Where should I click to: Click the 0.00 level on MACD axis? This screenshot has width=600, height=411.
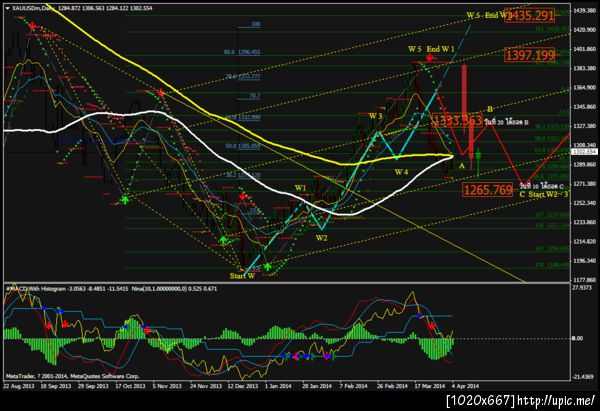pyautogui.click(x=577, y=338)
